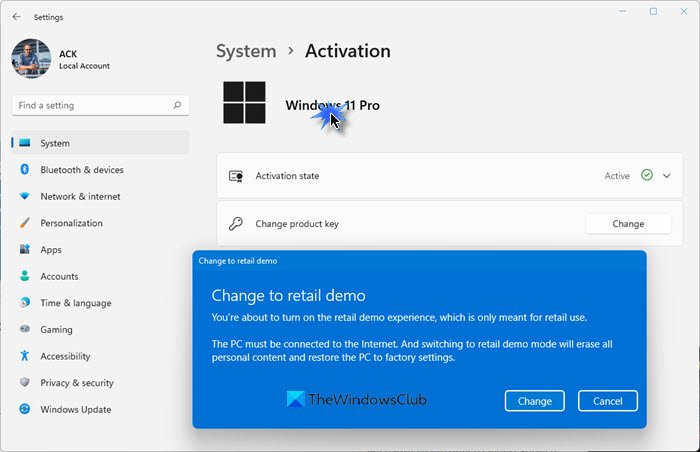
Task: Open Bluetooth & devices settings
Action: (x=100, y=170)
